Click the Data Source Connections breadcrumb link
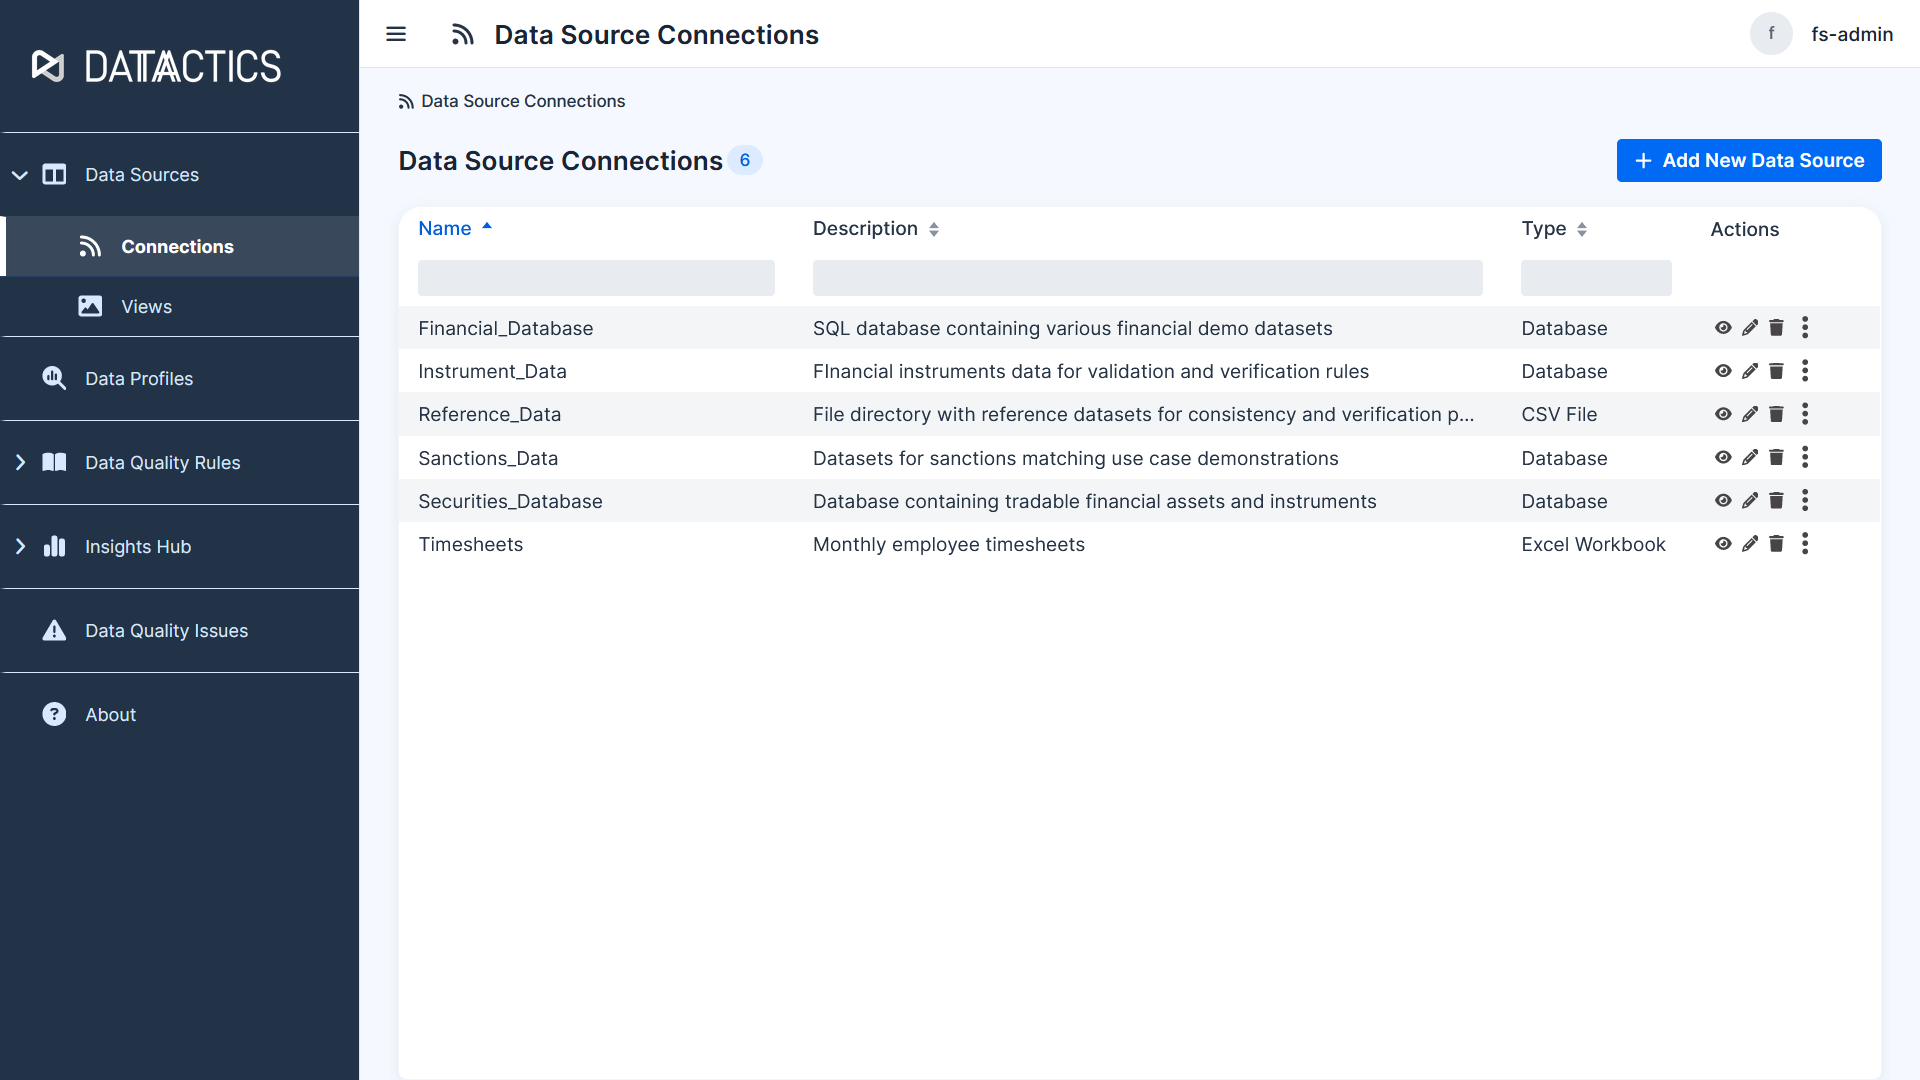 pos(522,101)
